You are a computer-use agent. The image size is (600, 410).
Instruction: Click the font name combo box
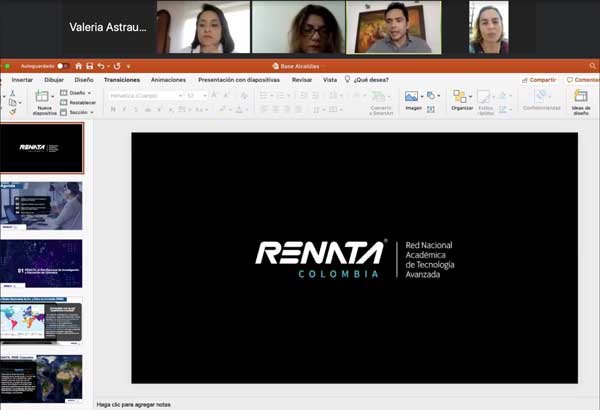click(x=146, y=95)
